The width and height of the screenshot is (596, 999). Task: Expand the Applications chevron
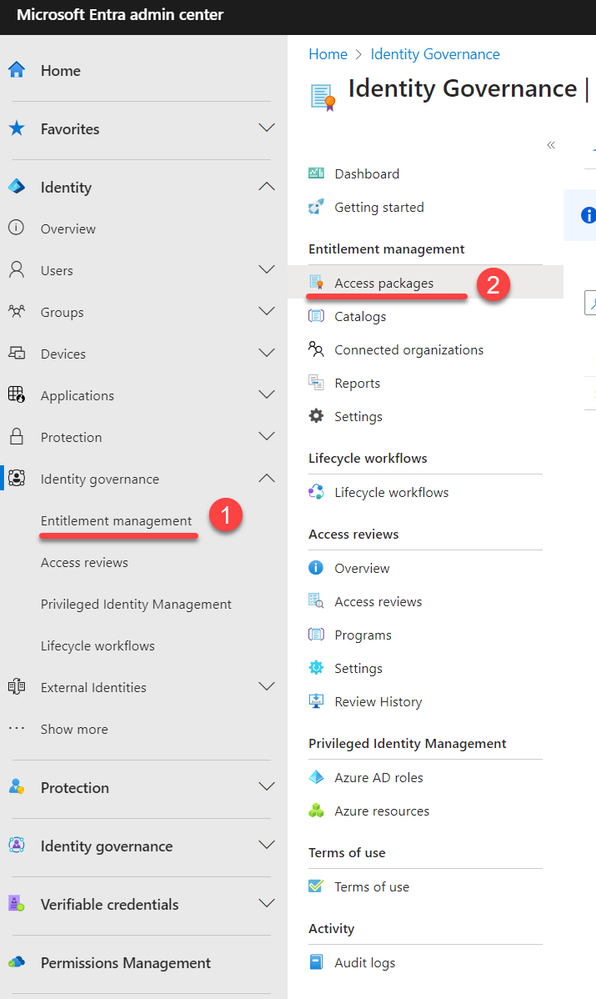pos(266,394)
